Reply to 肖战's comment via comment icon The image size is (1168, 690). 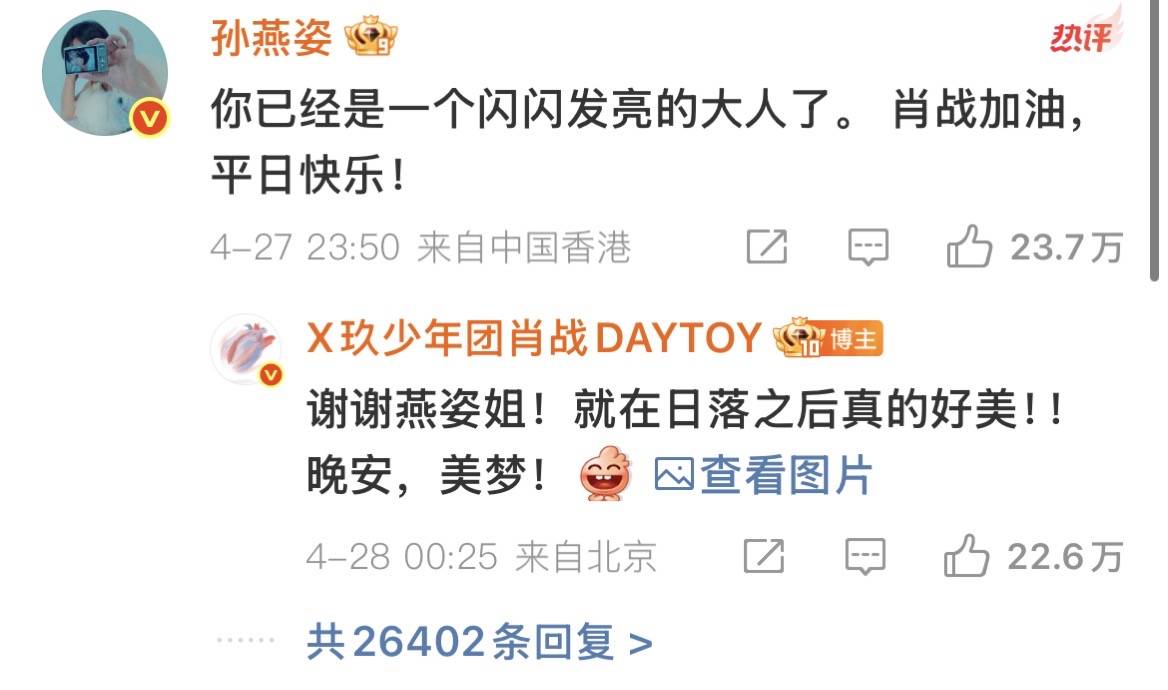[x=866, y=556]
